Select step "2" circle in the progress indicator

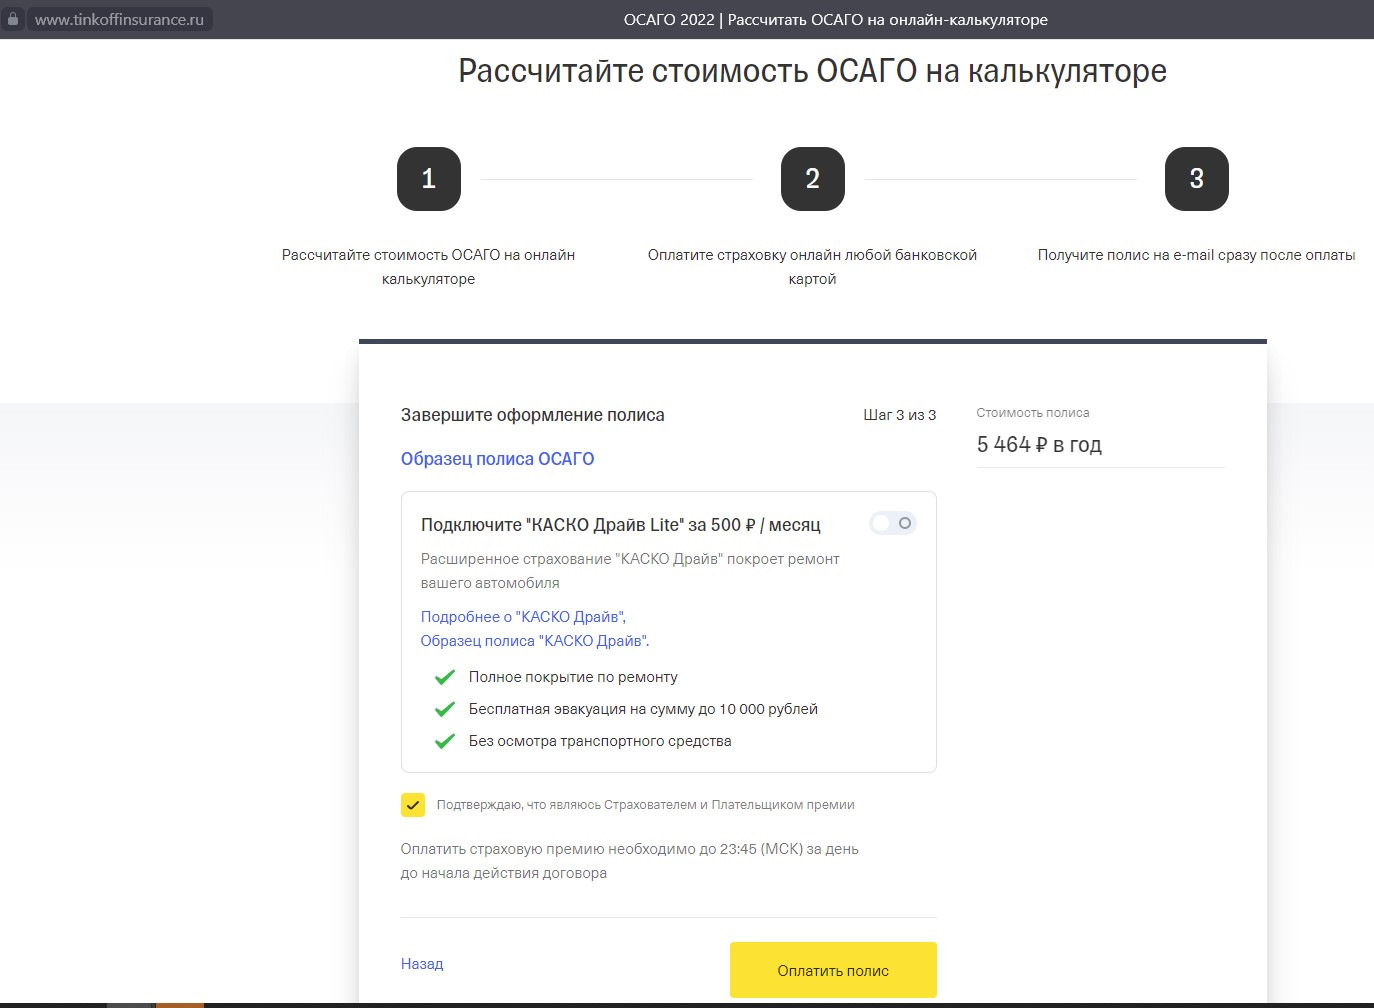pyautogui.click(x=812, y=179)
